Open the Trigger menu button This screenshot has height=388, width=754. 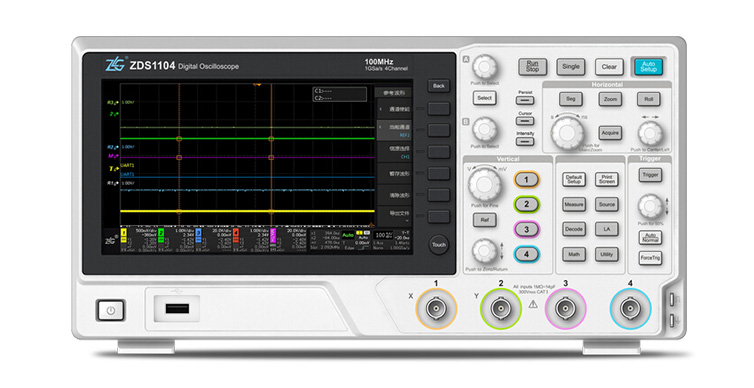tap(650, 175)
